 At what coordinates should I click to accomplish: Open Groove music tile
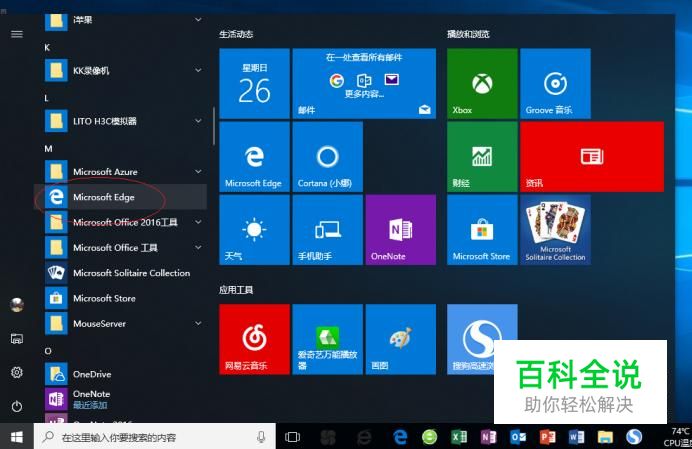coord(555,83)
